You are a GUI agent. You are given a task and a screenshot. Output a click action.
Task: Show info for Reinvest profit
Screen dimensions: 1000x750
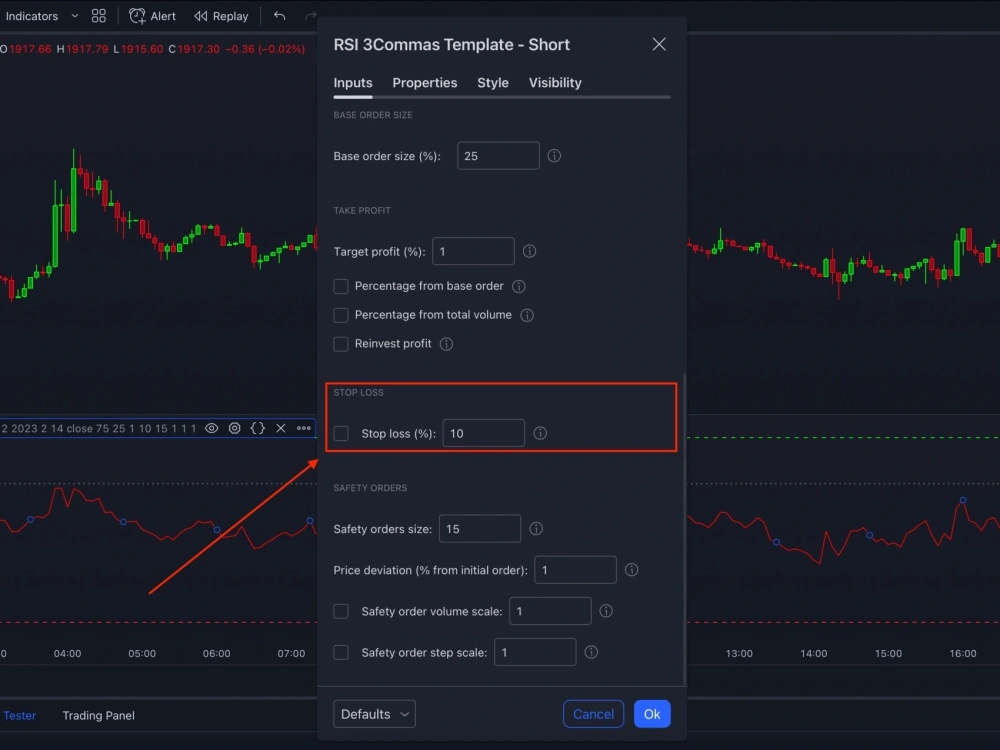click(x=446, y=344)
